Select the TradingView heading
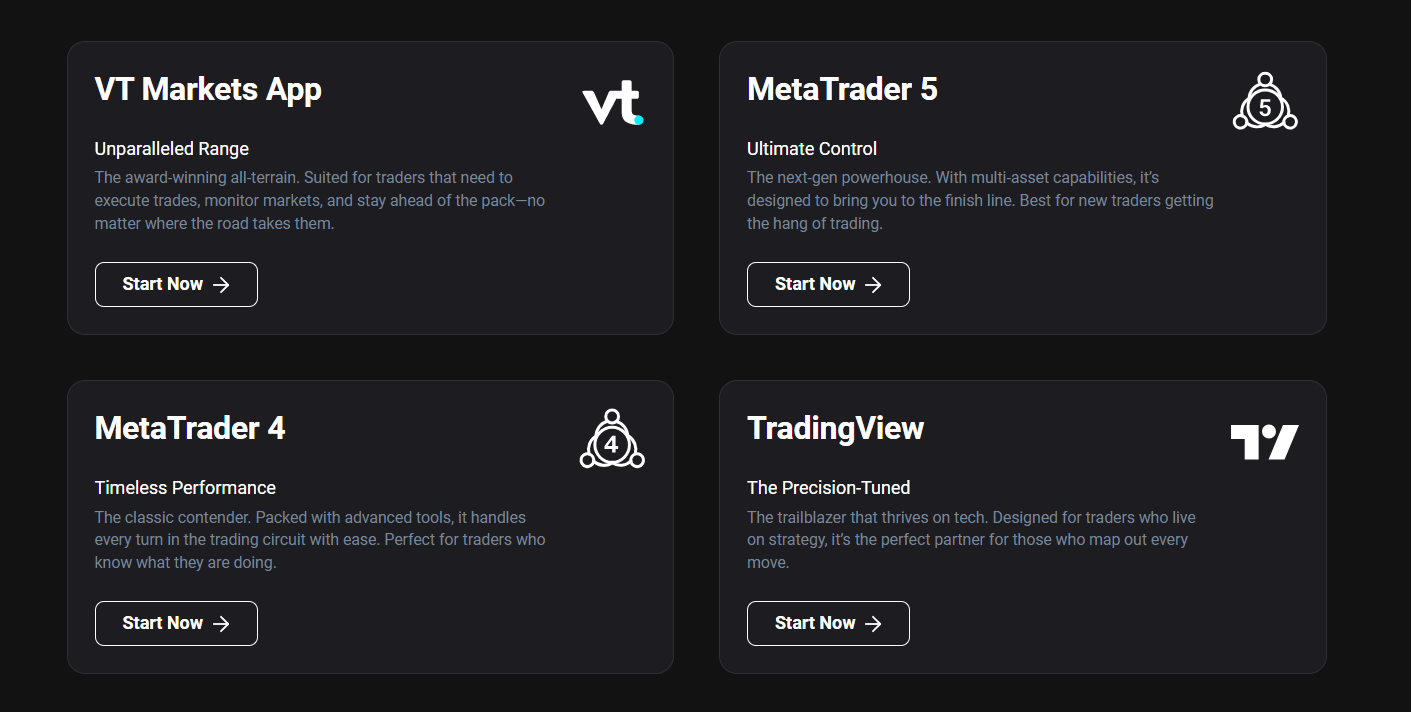This screenshot has width=1411, height=712. pyautogui.click(x=835, y=429)
